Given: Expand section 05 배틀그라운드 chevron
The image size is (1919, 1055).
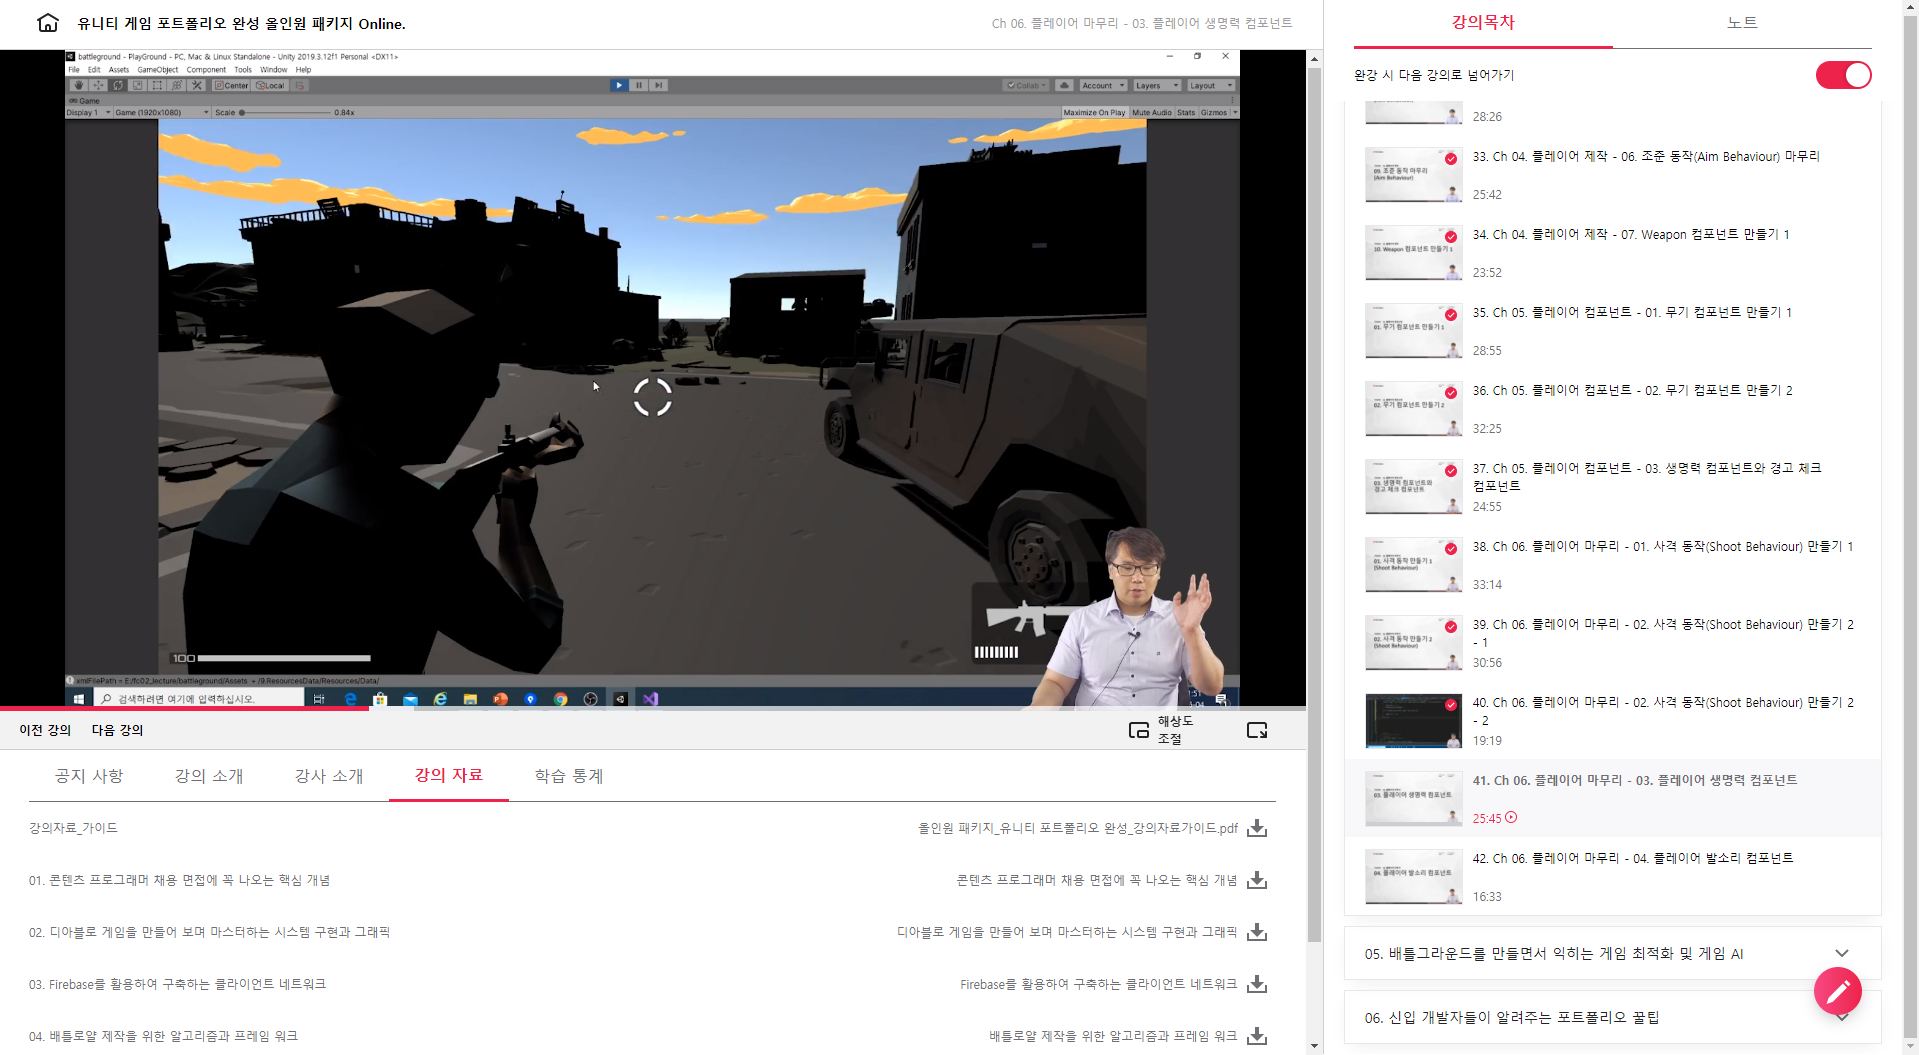Looking at the screenshot, I should tap(1842, 953).
